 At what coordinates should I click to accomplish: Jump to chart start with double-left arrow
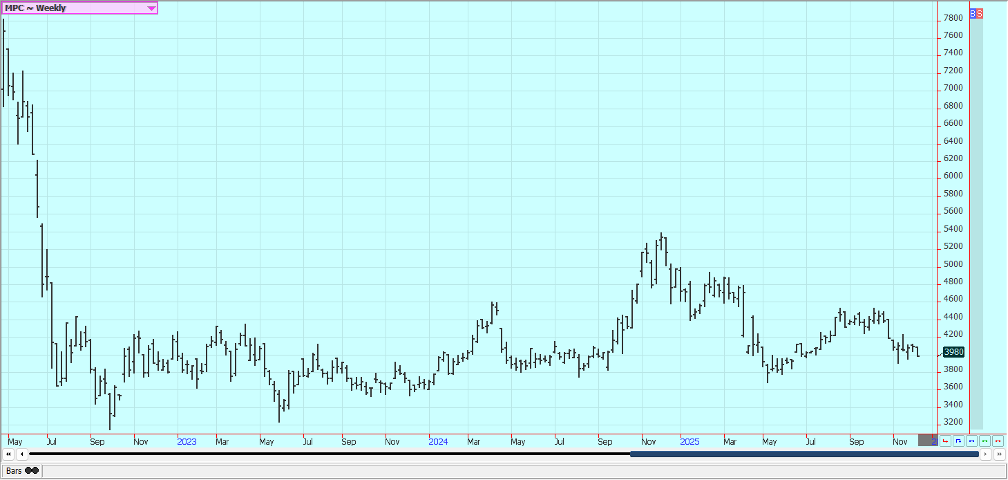[9, 455]
